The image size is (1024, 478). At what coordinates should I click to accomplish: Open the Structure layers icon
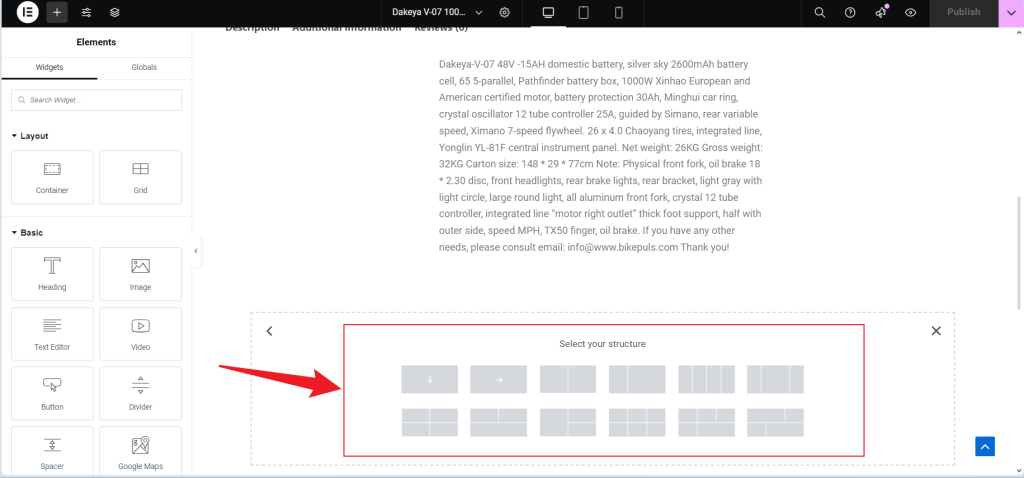(115, 13)
